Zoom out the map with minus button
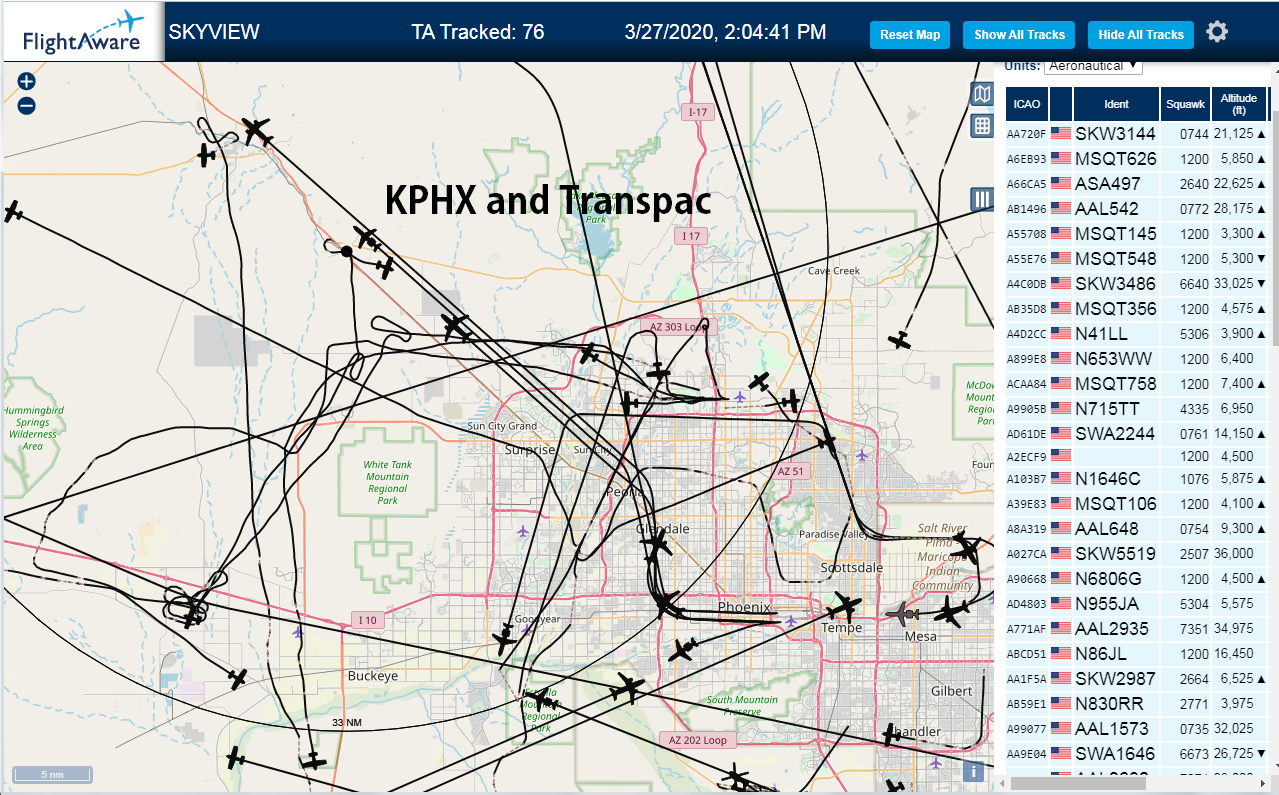The image size is (1279, 795). point(27,105)
